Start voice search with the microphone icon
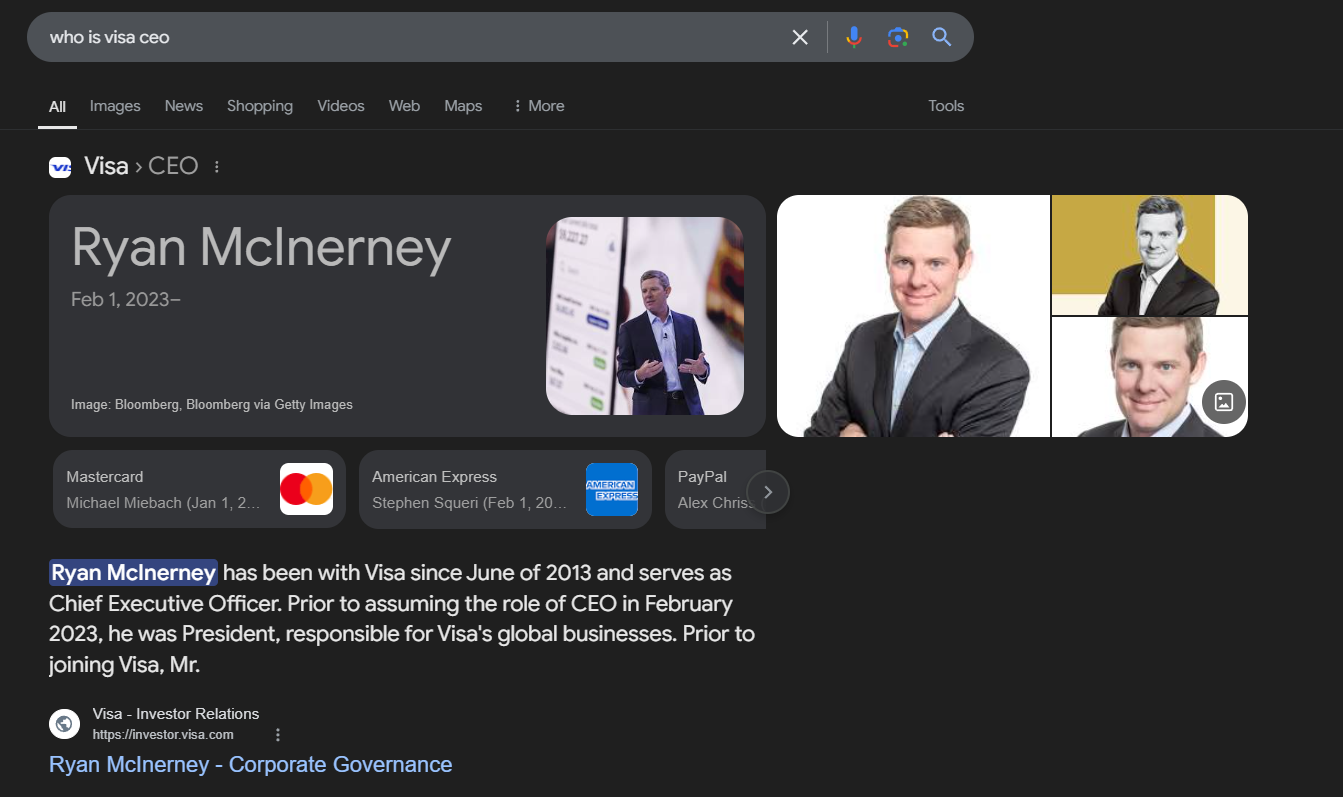The image size is (1343, 797). point(853,37)
